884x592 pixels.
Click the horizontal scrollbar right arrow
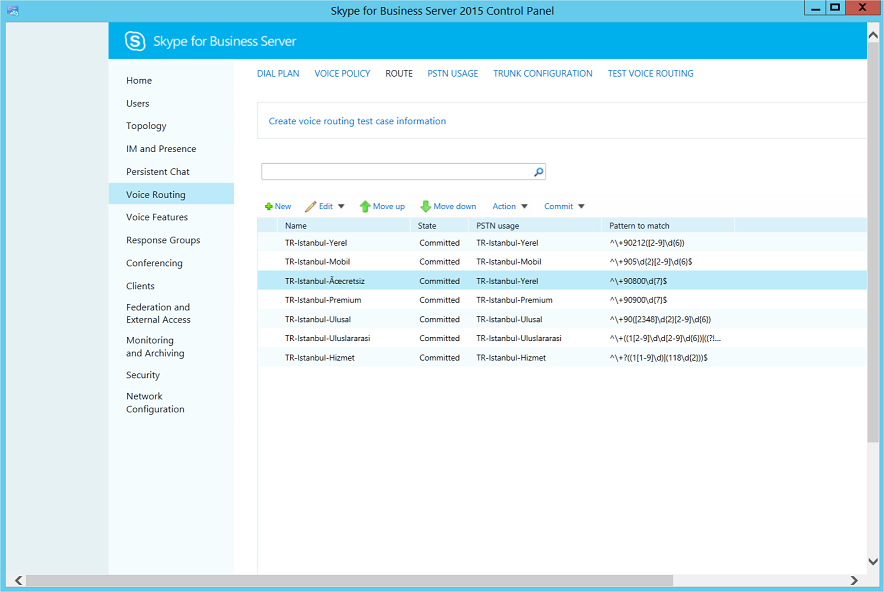(x=854, y=580)
